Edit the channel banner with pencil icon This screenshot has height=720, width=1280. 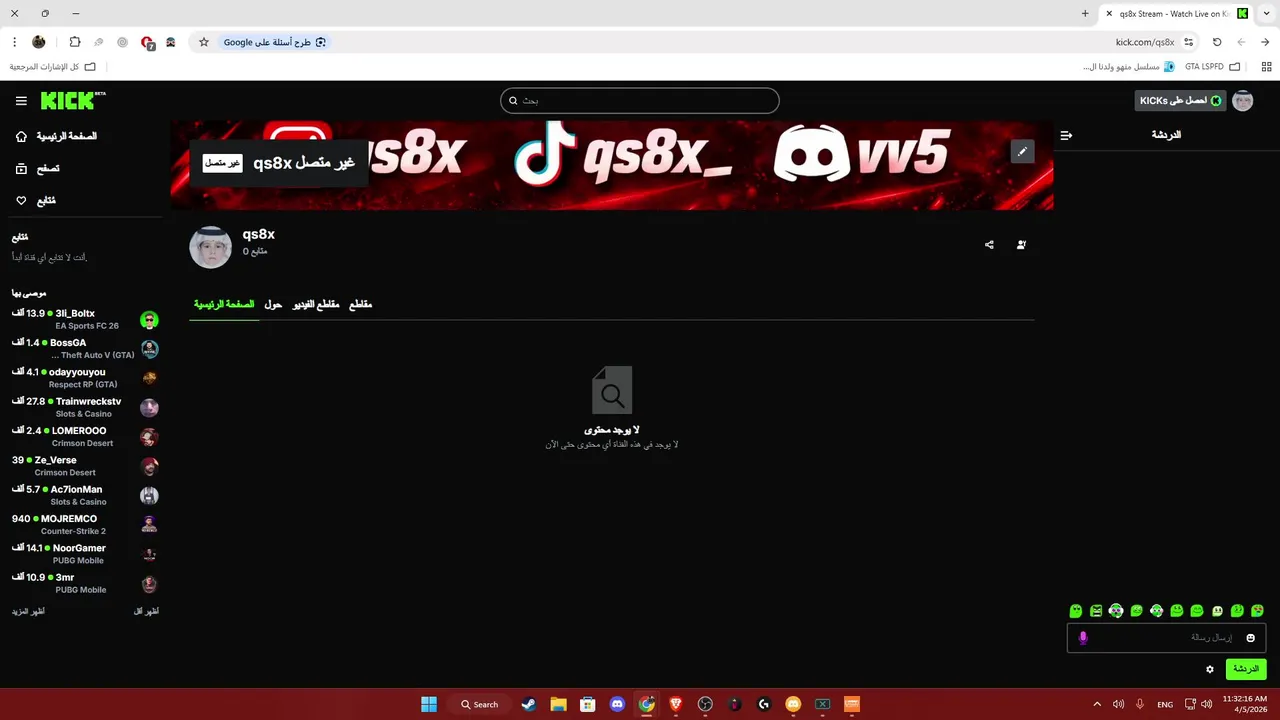tap(1022, 151)
